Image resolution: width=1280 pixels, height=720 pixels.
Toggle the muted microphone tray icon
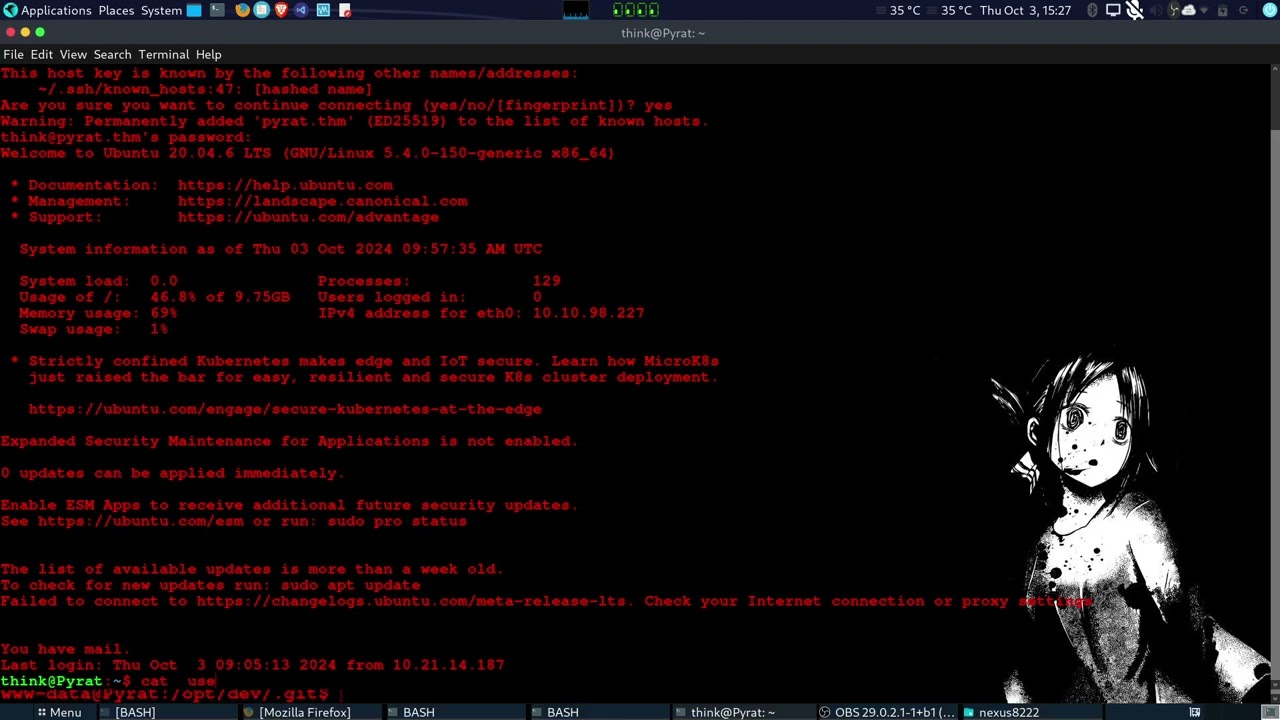pyautogui.click(x=1134, y=10)
